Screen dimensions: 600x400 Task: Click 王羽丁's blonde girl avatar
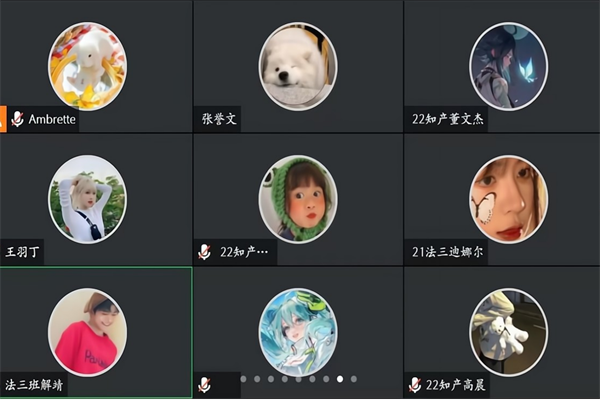coord(88,199)
